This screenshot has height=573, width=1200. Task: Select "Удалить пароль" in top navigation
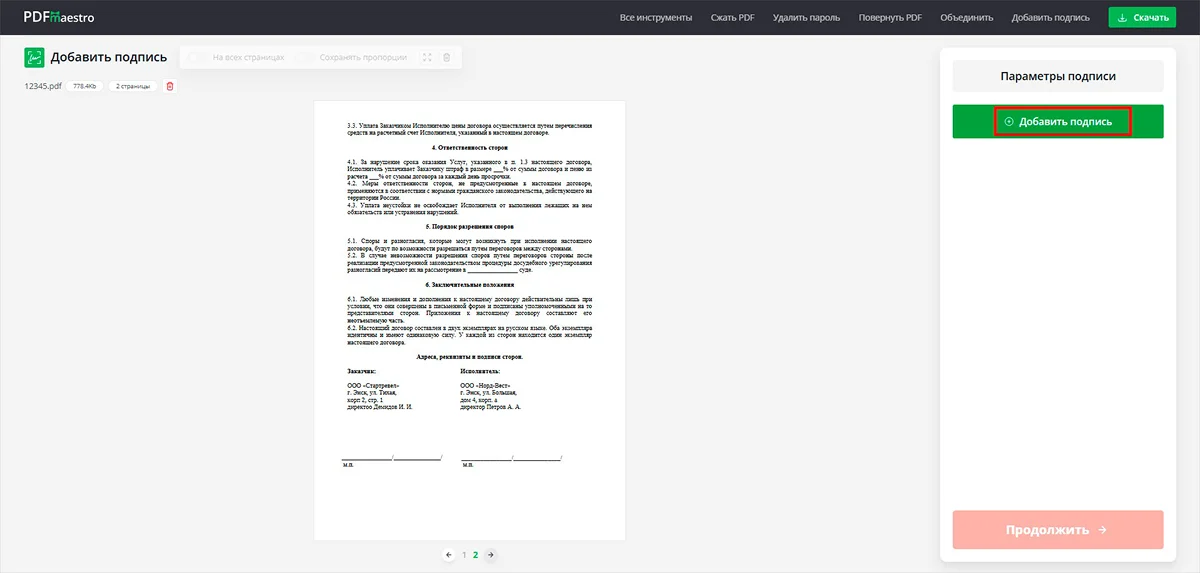click(x=806, y=18)
